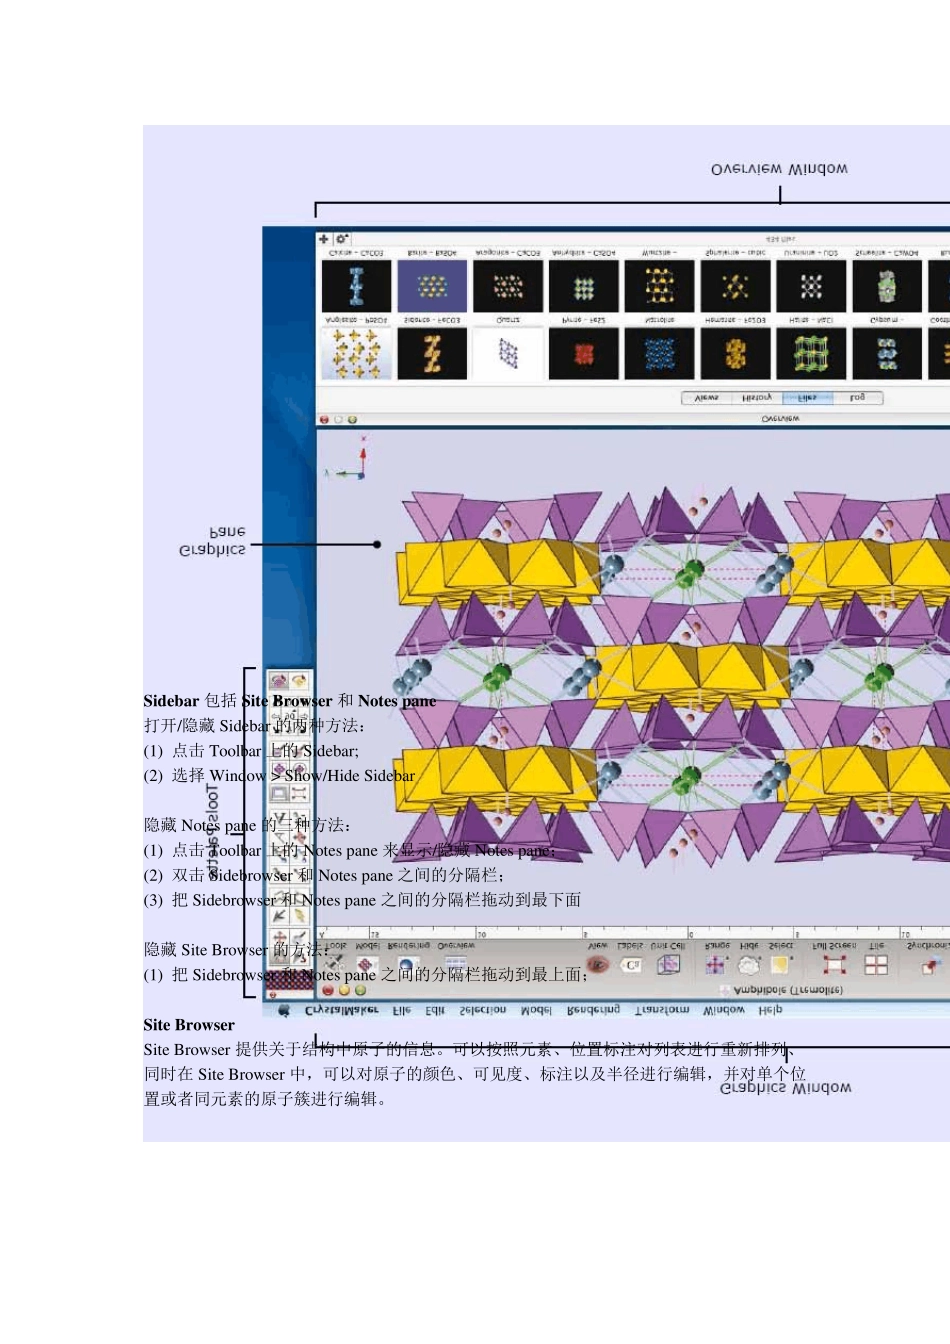The image size is (950, 1344).
Task: Select the rectangle frame tool in Tools palette
Action: click(279, 793)
